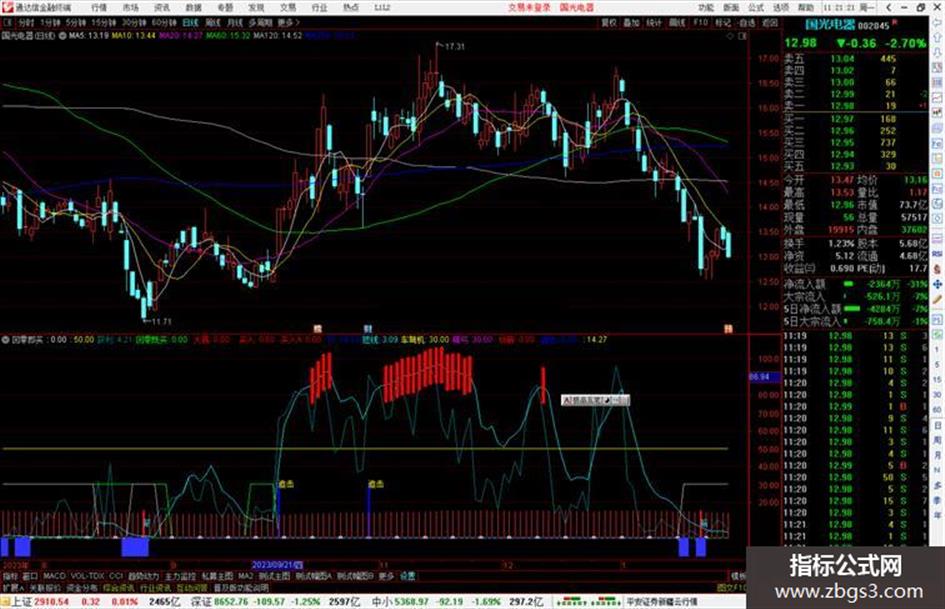945x609 pixels.
Task: Click the 国光电器 stock name header
Action: point(830,25)
